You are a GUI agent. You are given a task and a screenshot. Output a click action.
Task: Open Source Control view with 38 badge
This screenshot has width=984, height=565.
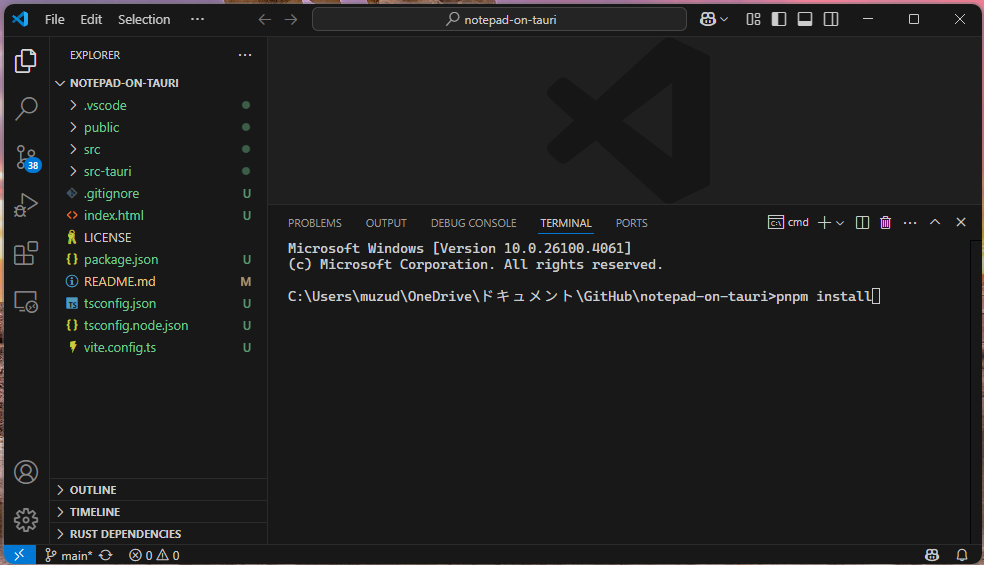26,158
